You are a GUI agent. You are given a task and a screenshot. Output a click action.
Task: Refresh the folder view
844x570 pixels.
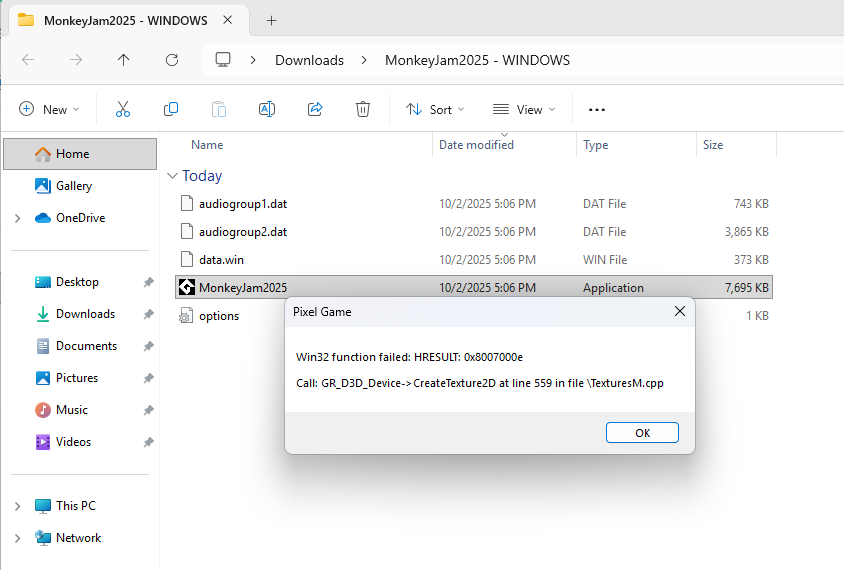pos(172,60)
